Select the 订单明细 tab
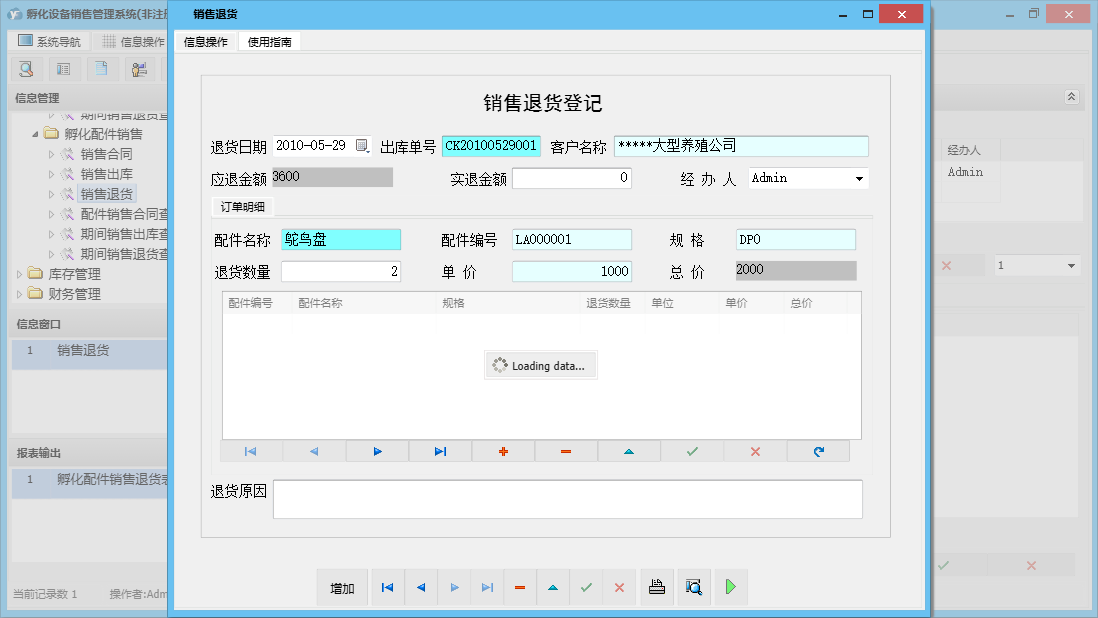This screenshot has height=618, width=1098. click(x=245, y=206)
